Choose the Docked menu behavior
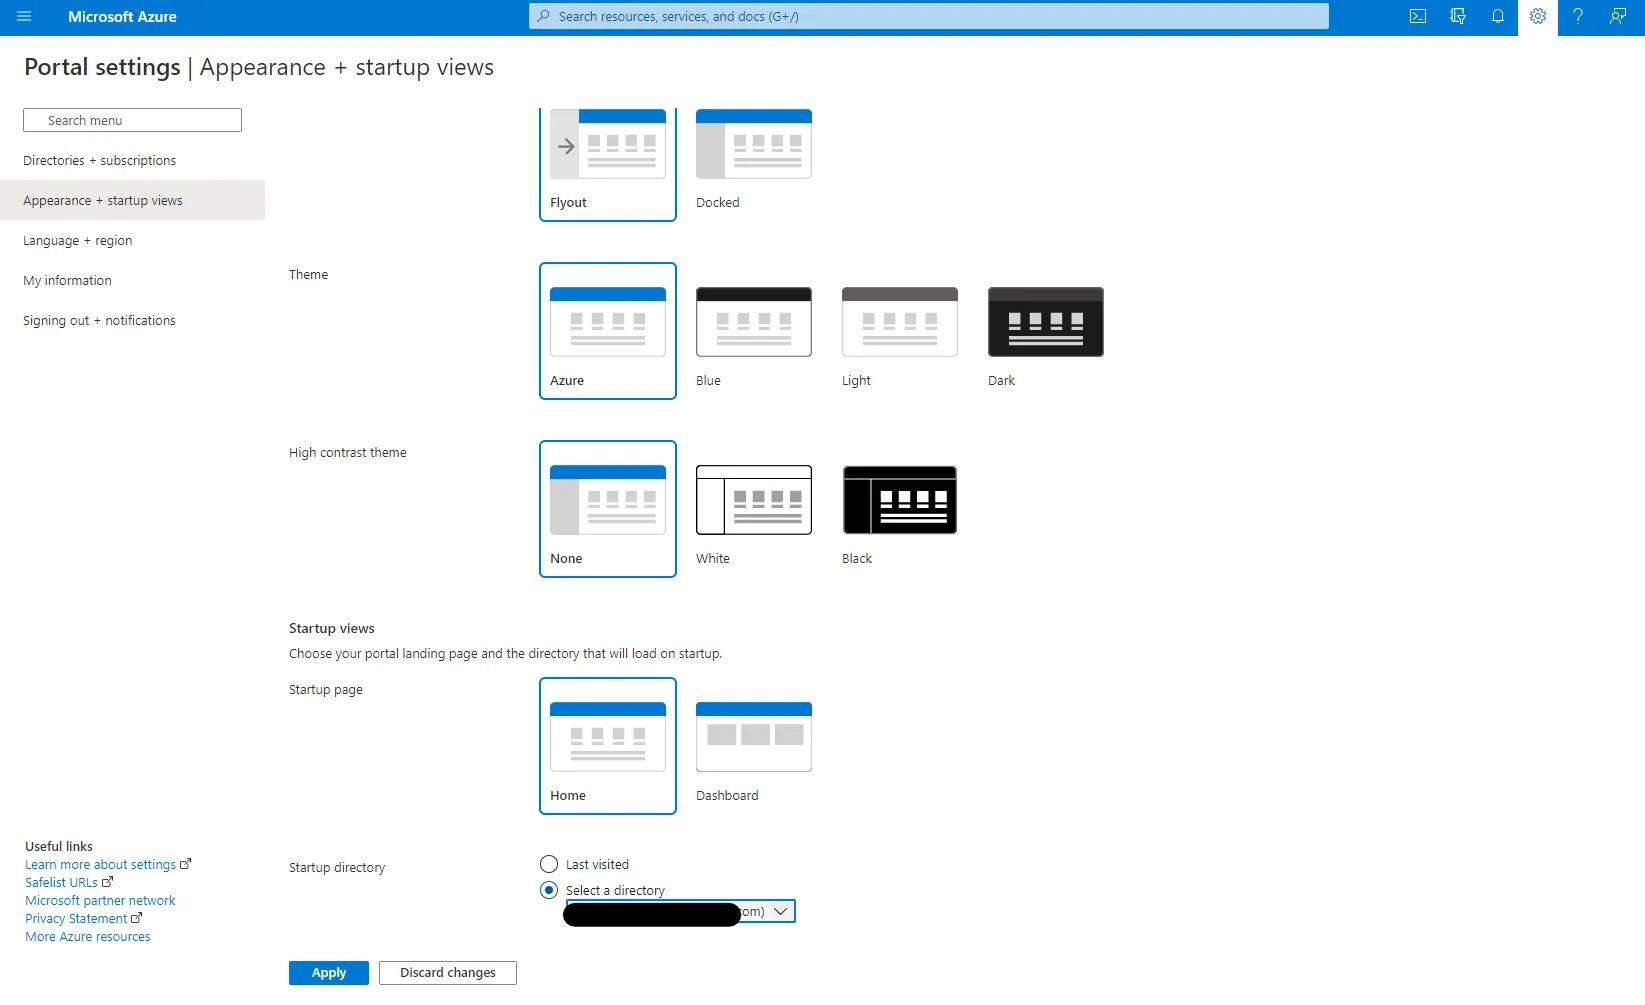This screenshot has height=1005, width=1645. 754,162
